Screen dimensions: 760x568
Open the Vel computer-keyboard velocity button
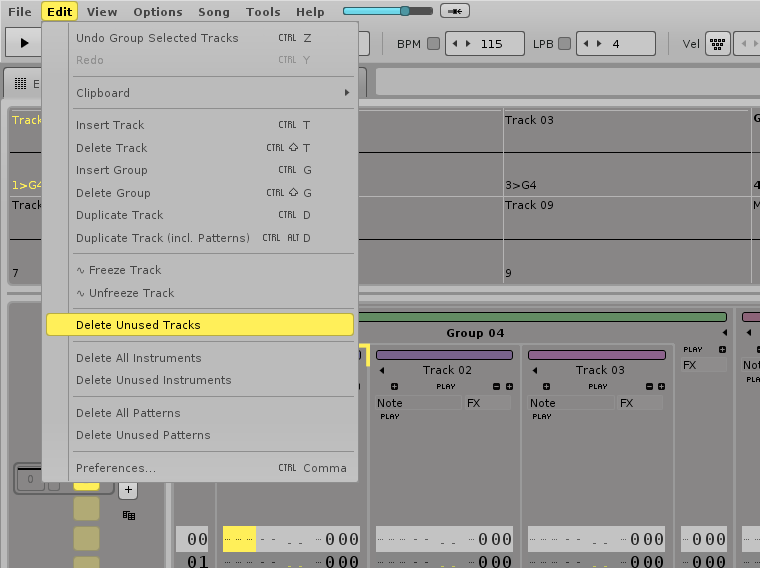click(x=717, y=44)
